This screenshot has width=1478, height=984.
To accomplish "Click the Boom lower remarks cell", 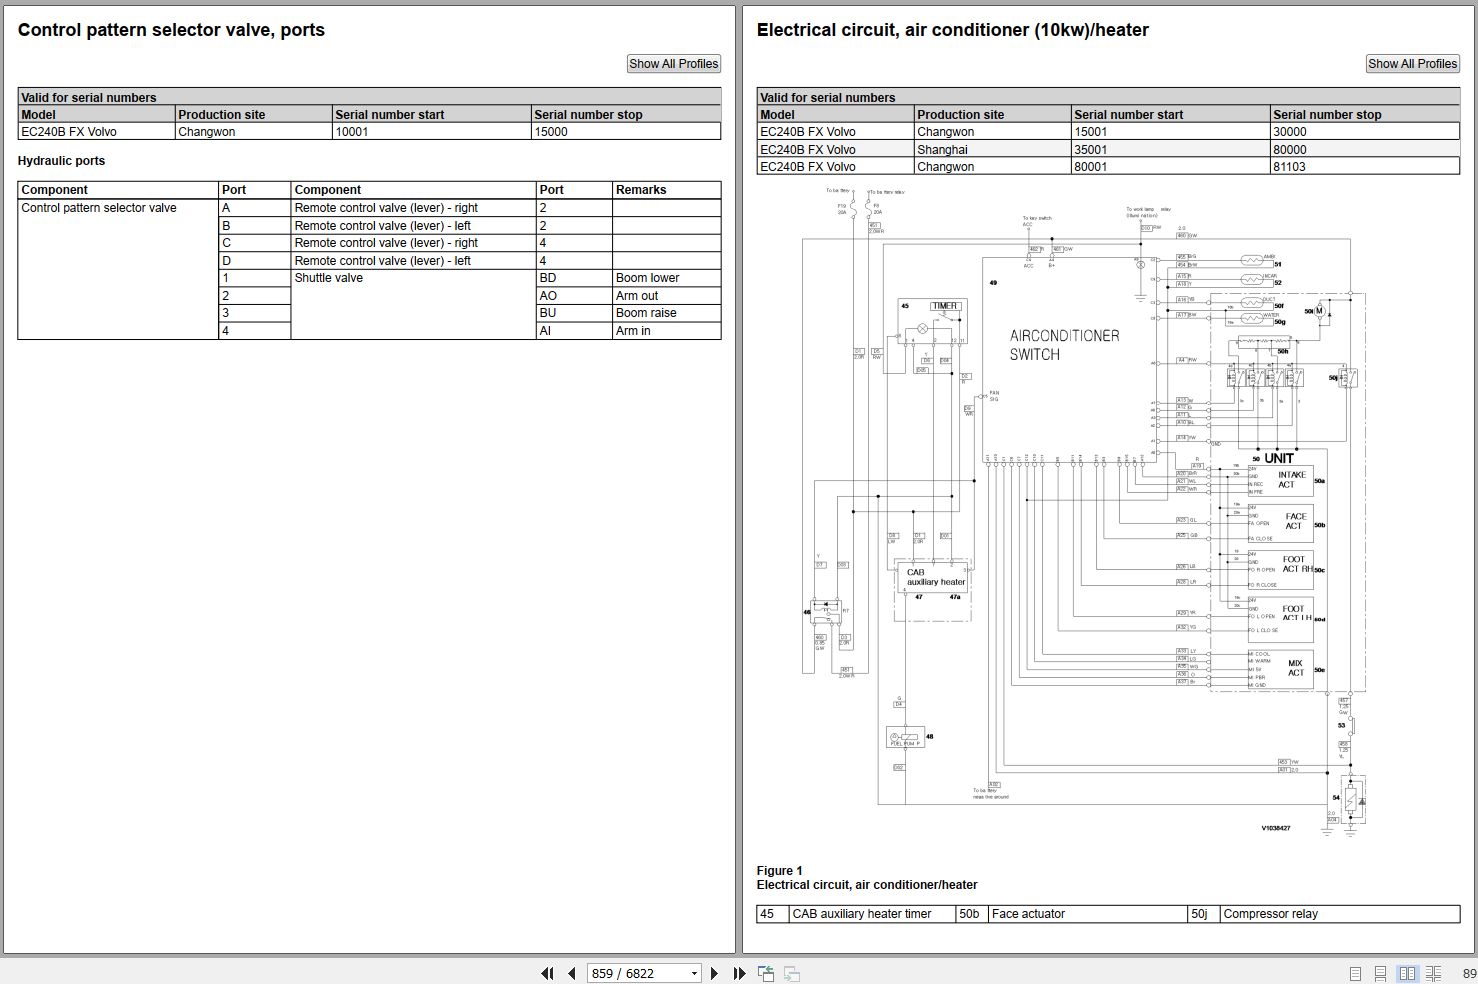I will pyautogui.click(x=665, y=278).
